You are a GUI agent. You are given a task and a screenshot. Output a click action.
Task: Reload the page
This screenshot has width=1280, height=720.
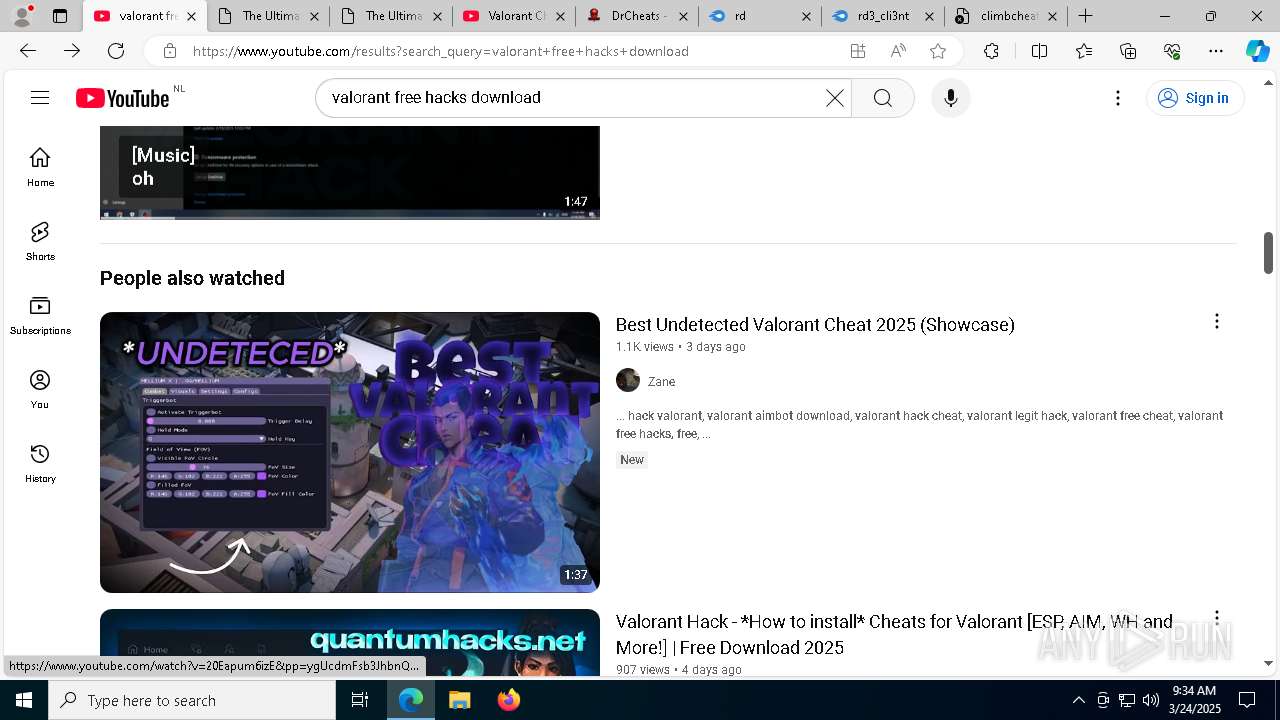pos(116,51)
